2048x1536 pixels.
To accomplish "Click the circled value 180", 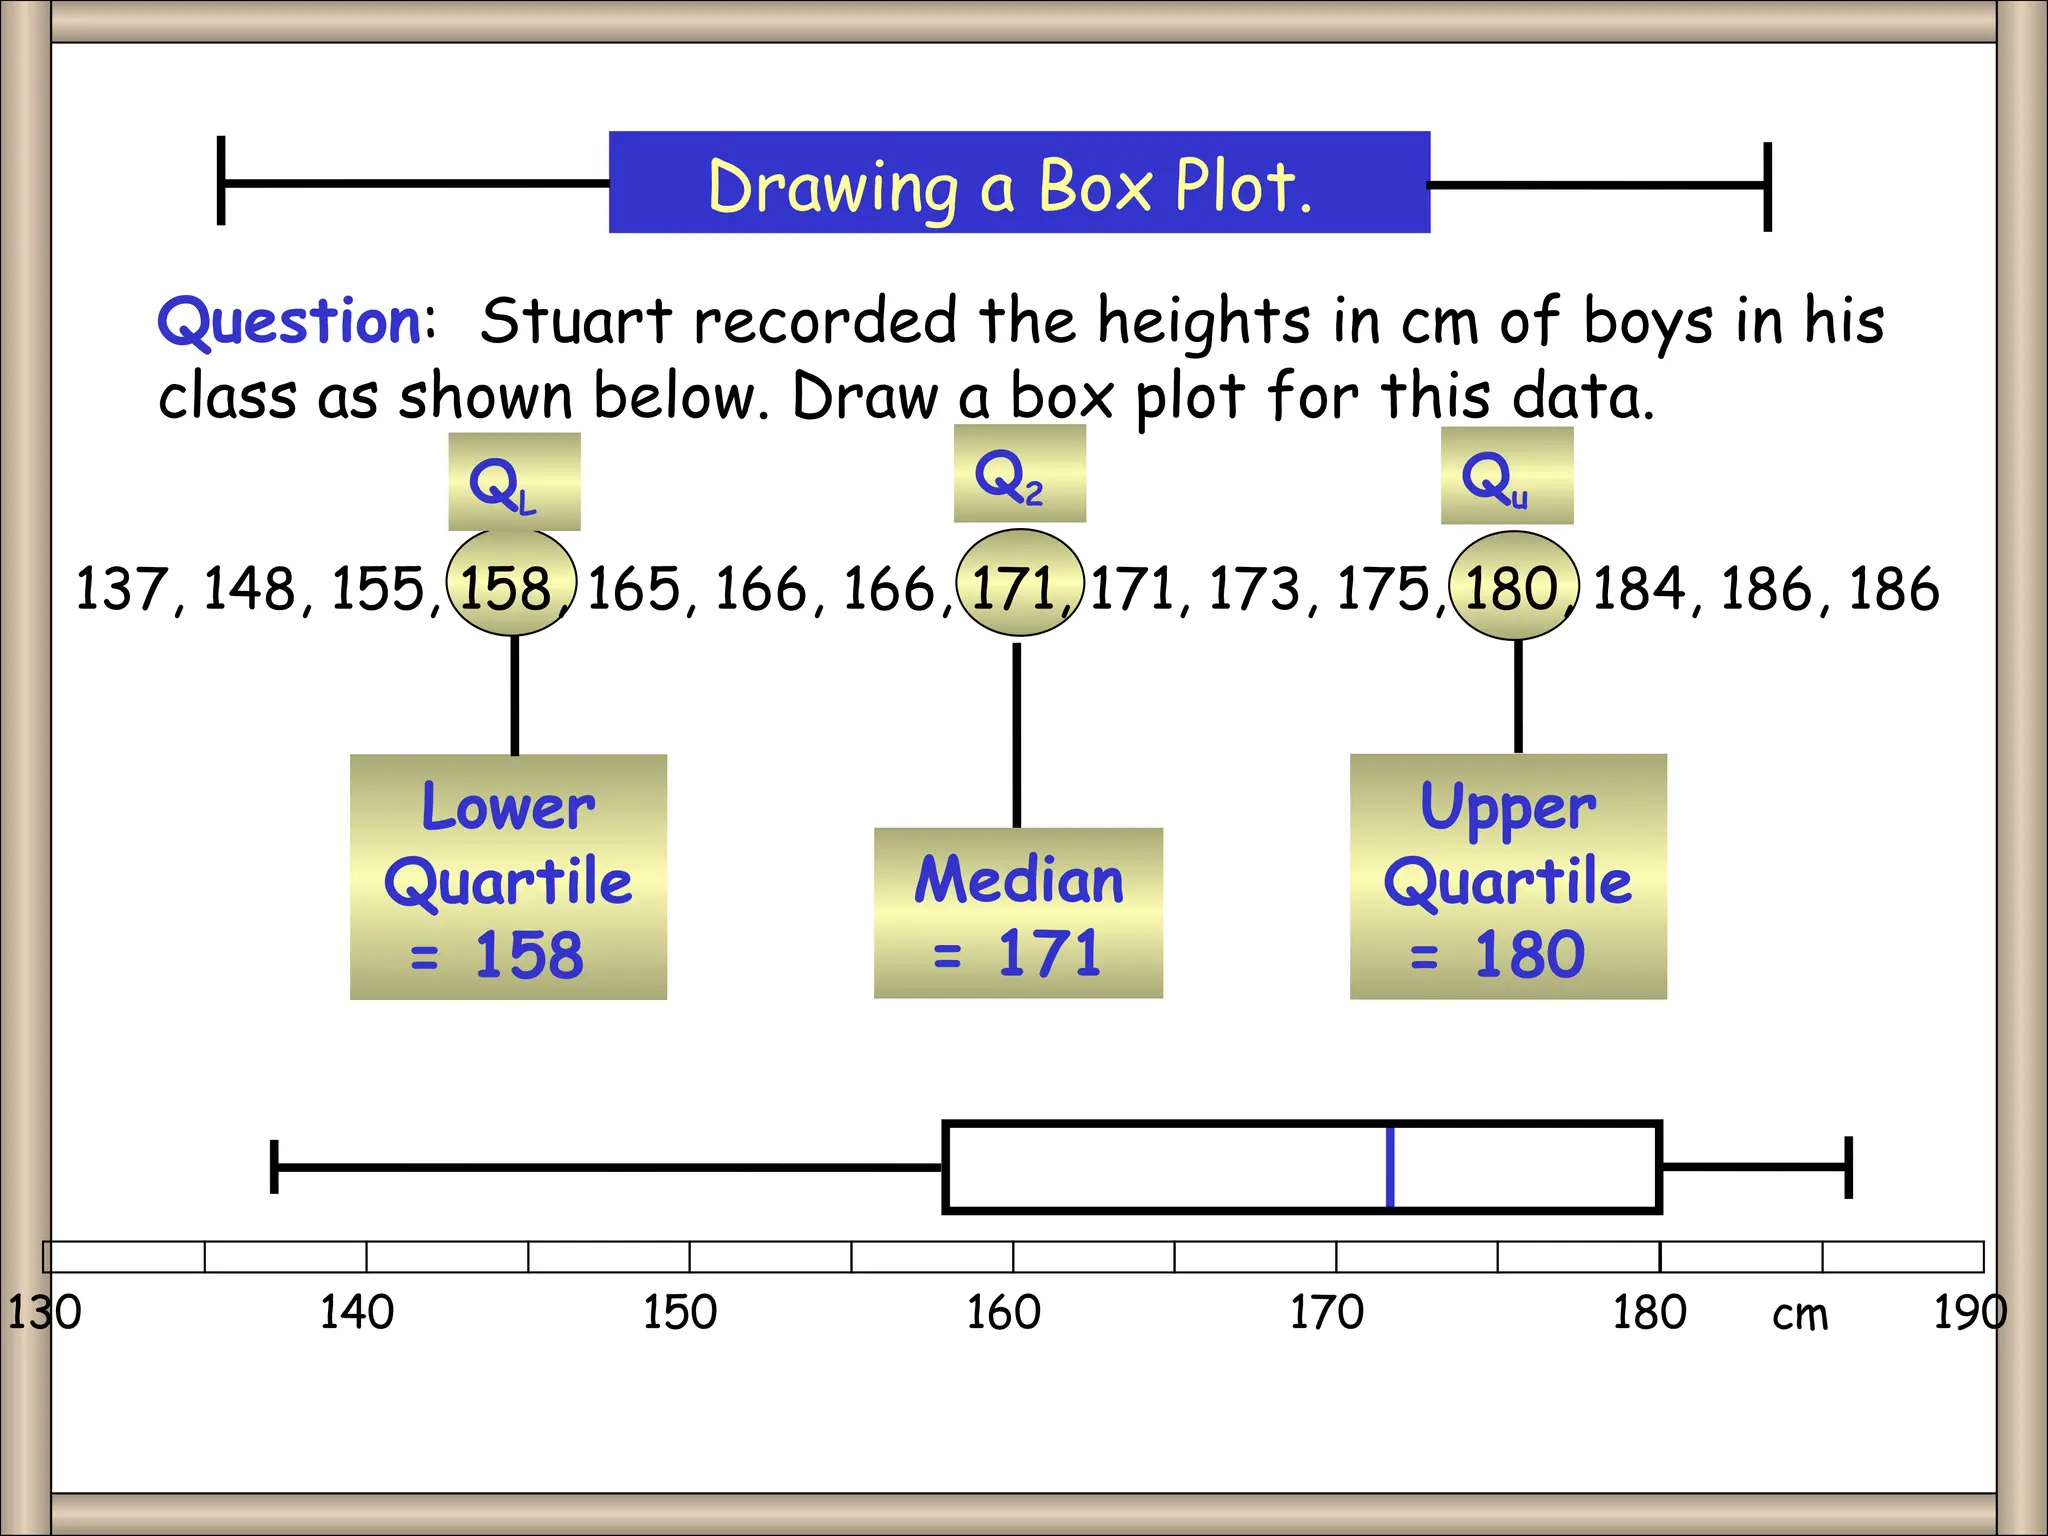I will tap(1513, 585).
